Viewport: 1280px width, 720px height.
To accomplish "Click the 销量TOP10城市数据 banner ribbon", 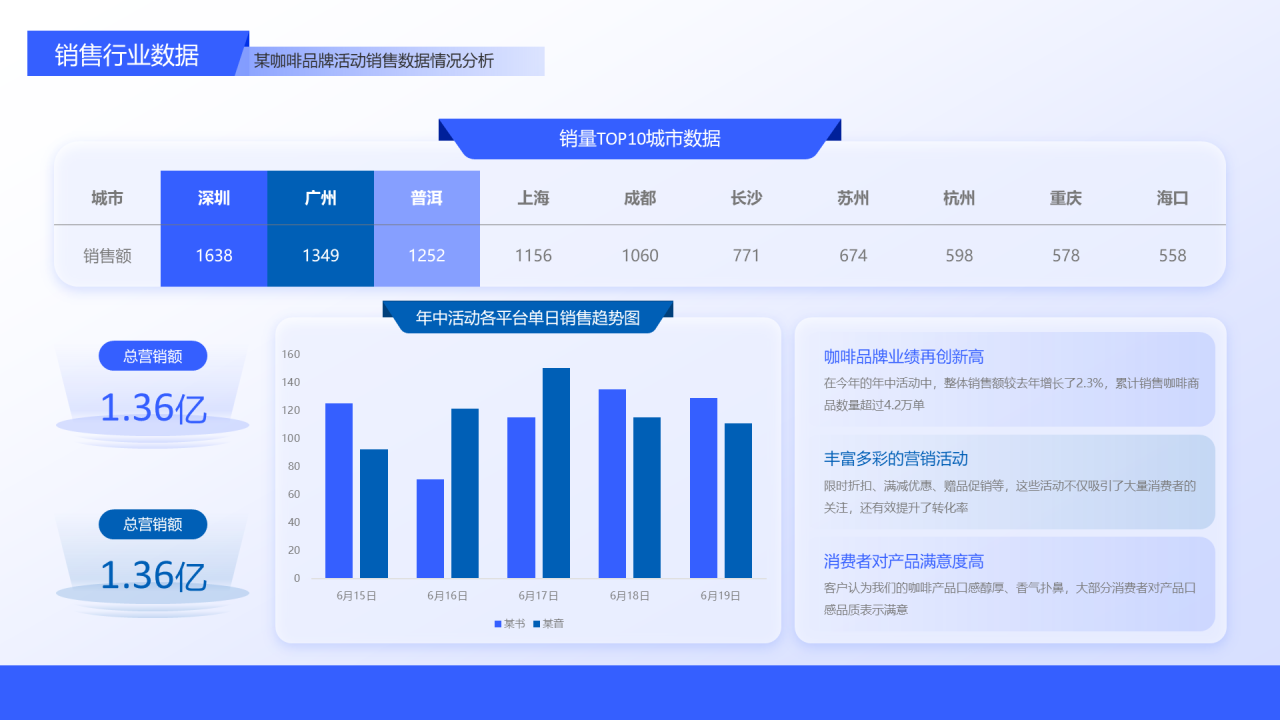I will pyautogui.click(x=638, y=139).
